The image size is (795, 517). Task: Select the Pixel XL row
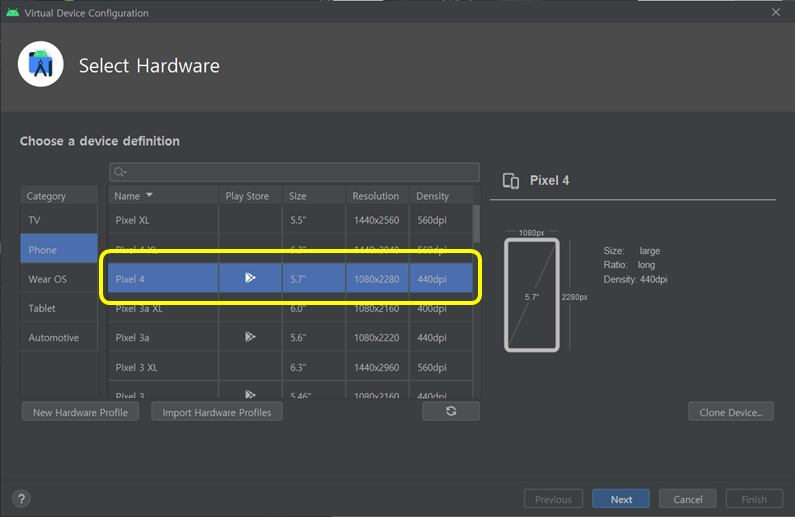click(x=290, y=220)
